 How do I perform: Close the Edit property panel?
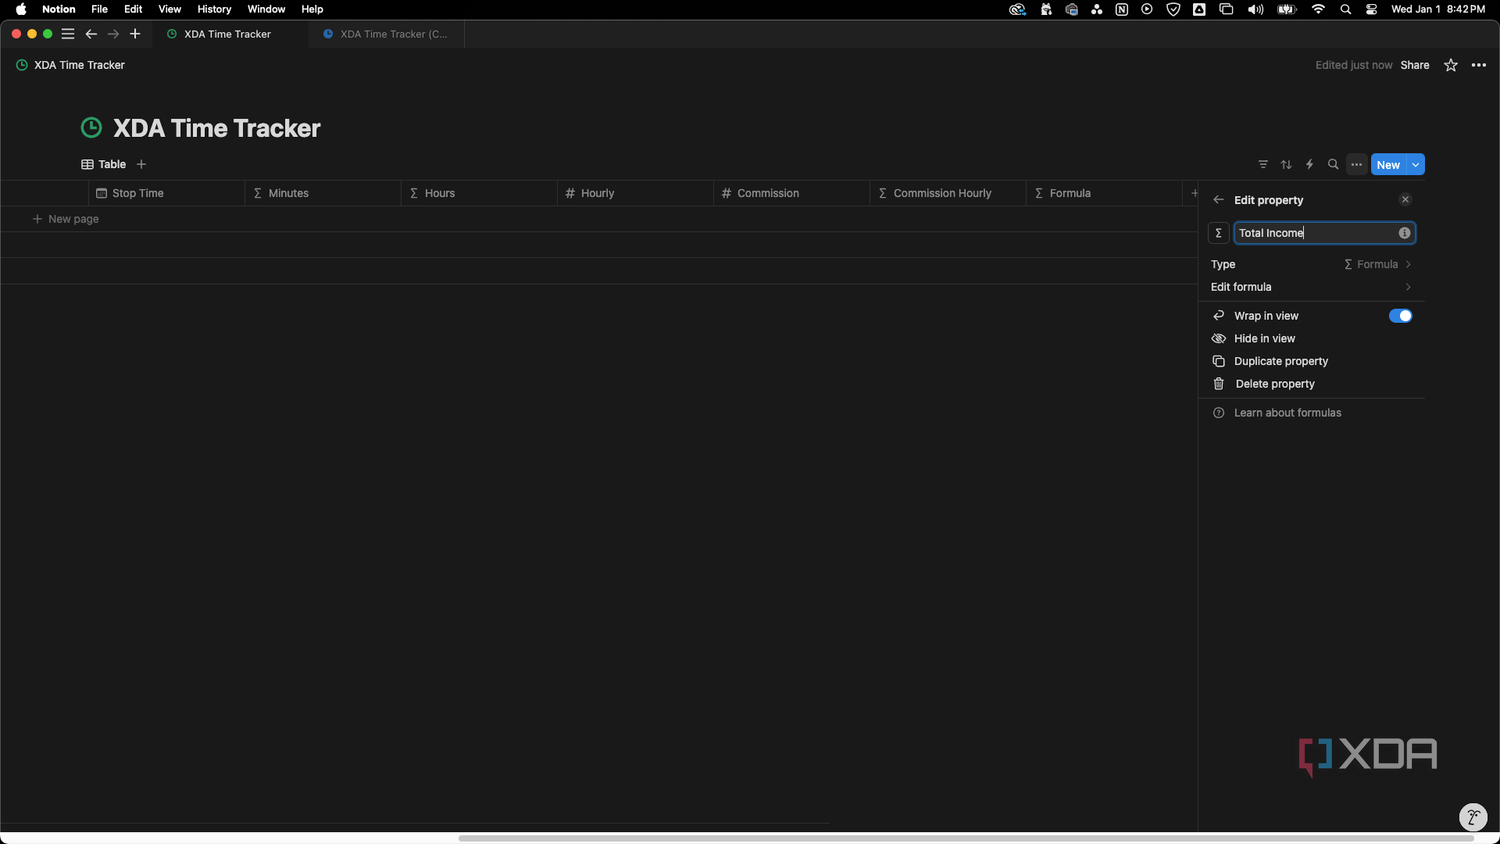[x=1405, y=200]
